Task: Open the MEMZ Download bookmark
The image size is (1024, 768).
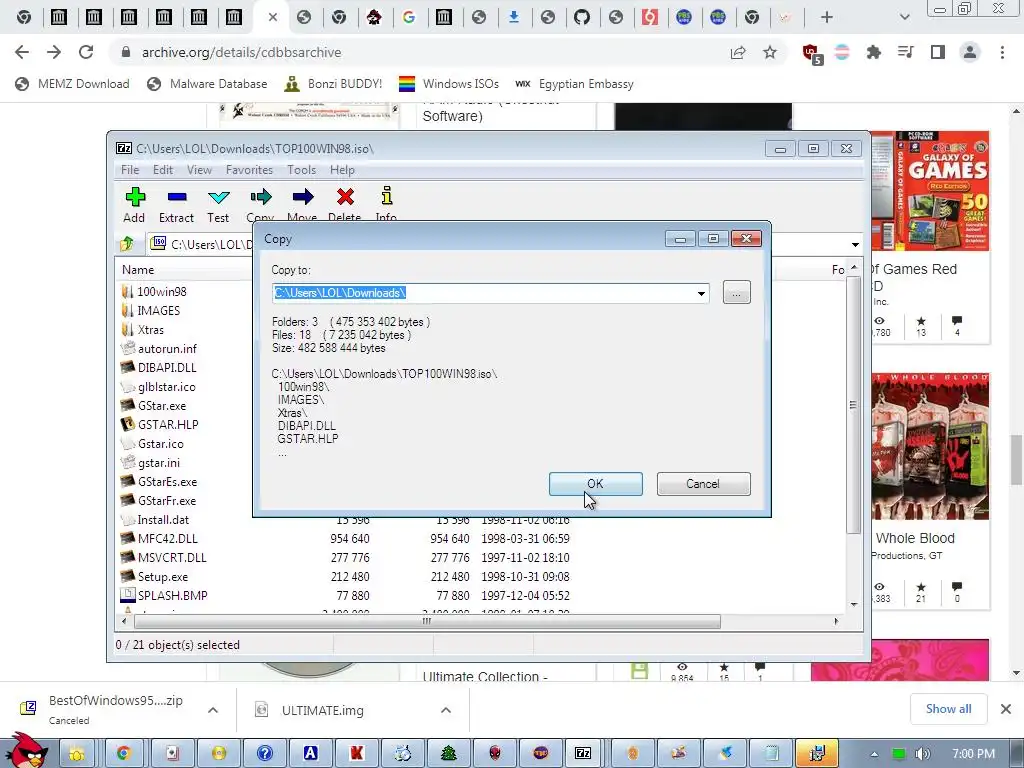Action: point(72,84)
